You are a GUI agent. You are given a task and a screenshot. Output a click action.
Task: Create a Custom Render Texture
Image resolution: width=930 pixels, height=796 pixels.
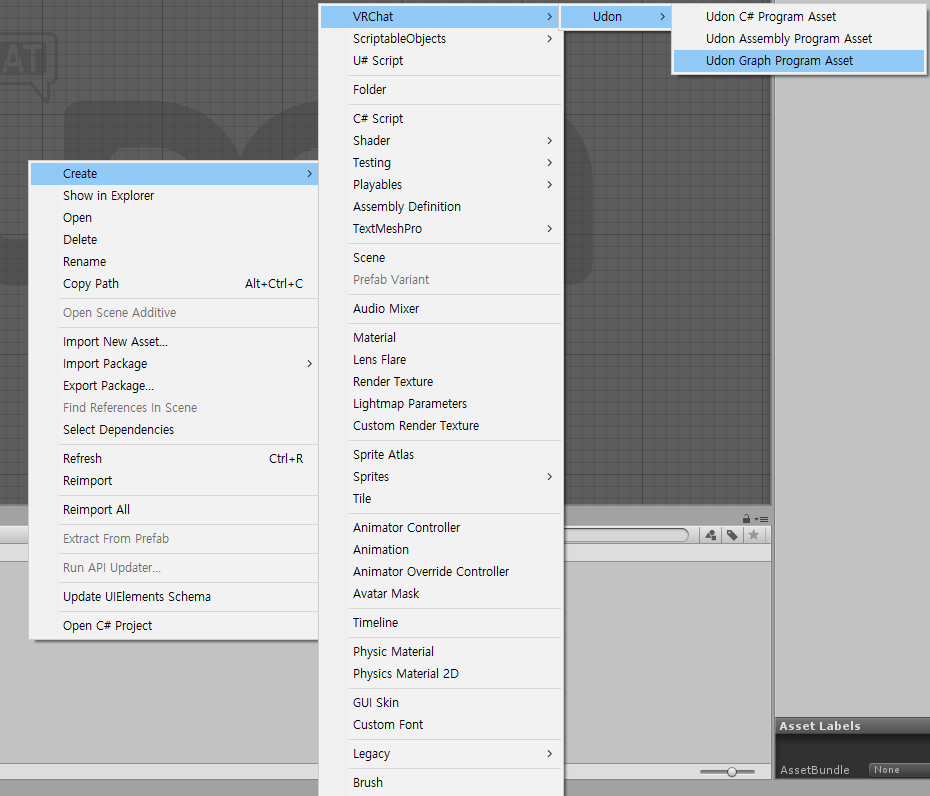tap(439, 425)
